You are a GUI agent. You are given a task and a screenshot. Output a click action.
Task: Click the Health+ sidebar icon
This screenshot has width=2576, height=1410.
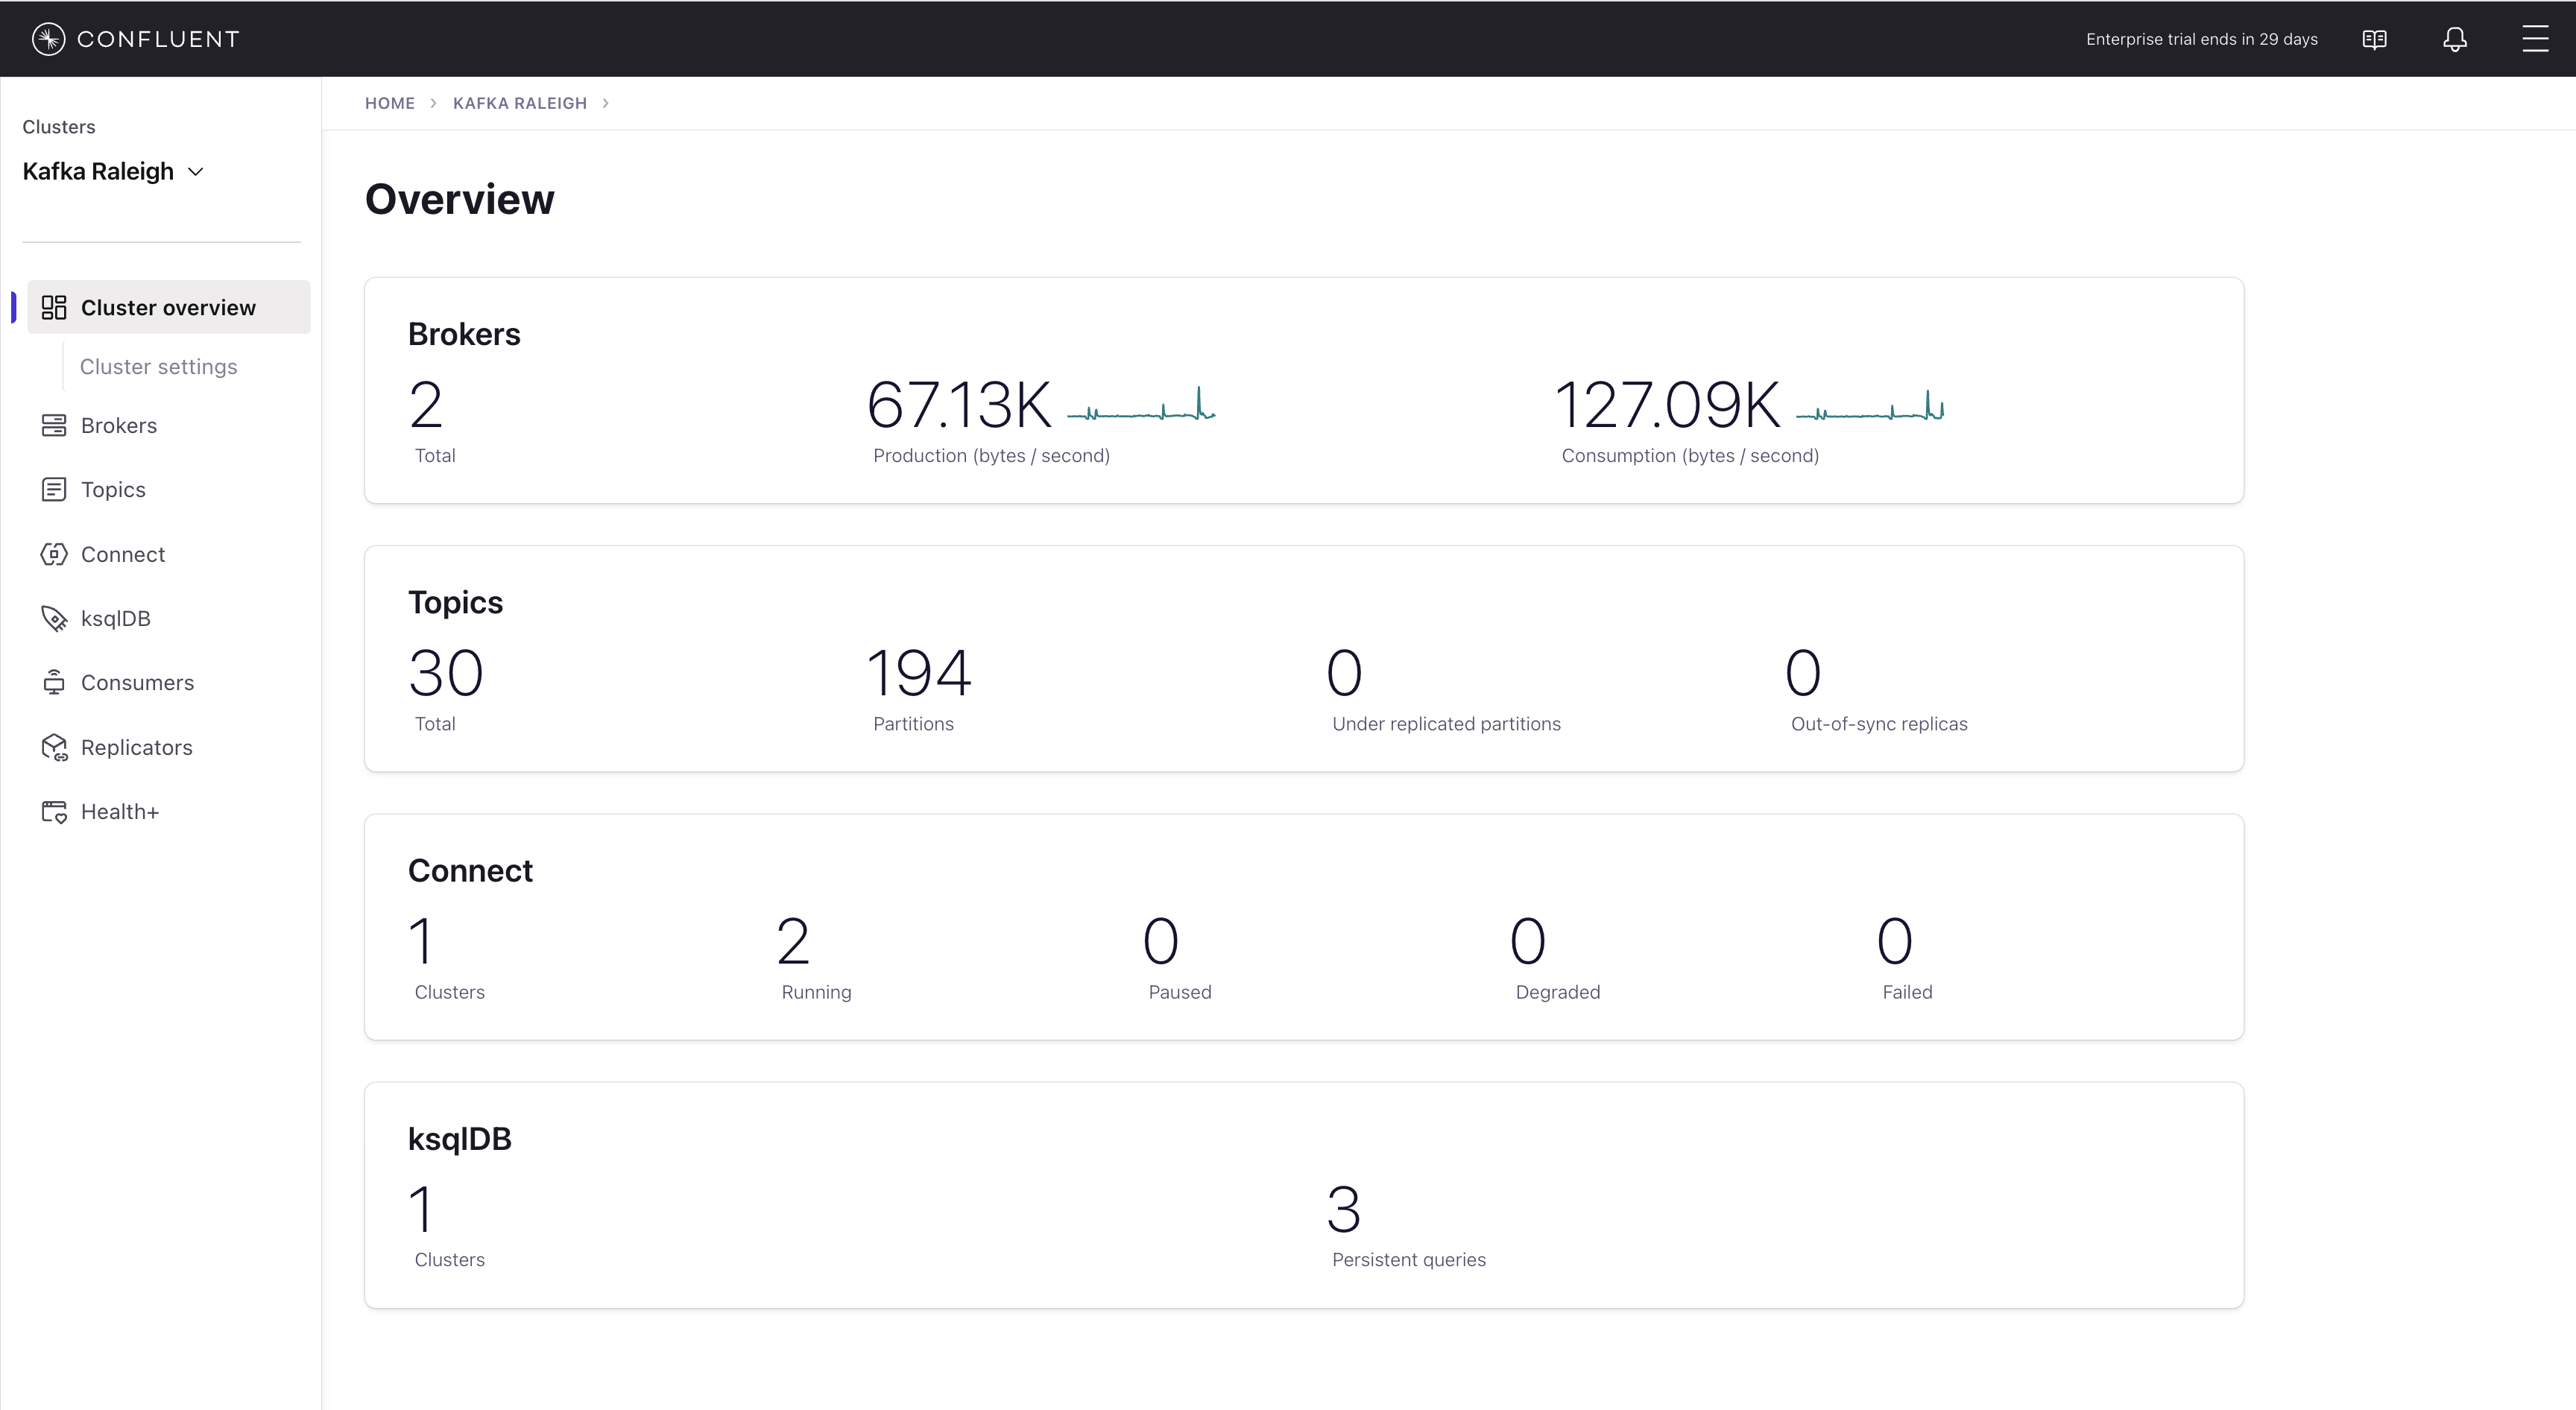tap(54, 812)
